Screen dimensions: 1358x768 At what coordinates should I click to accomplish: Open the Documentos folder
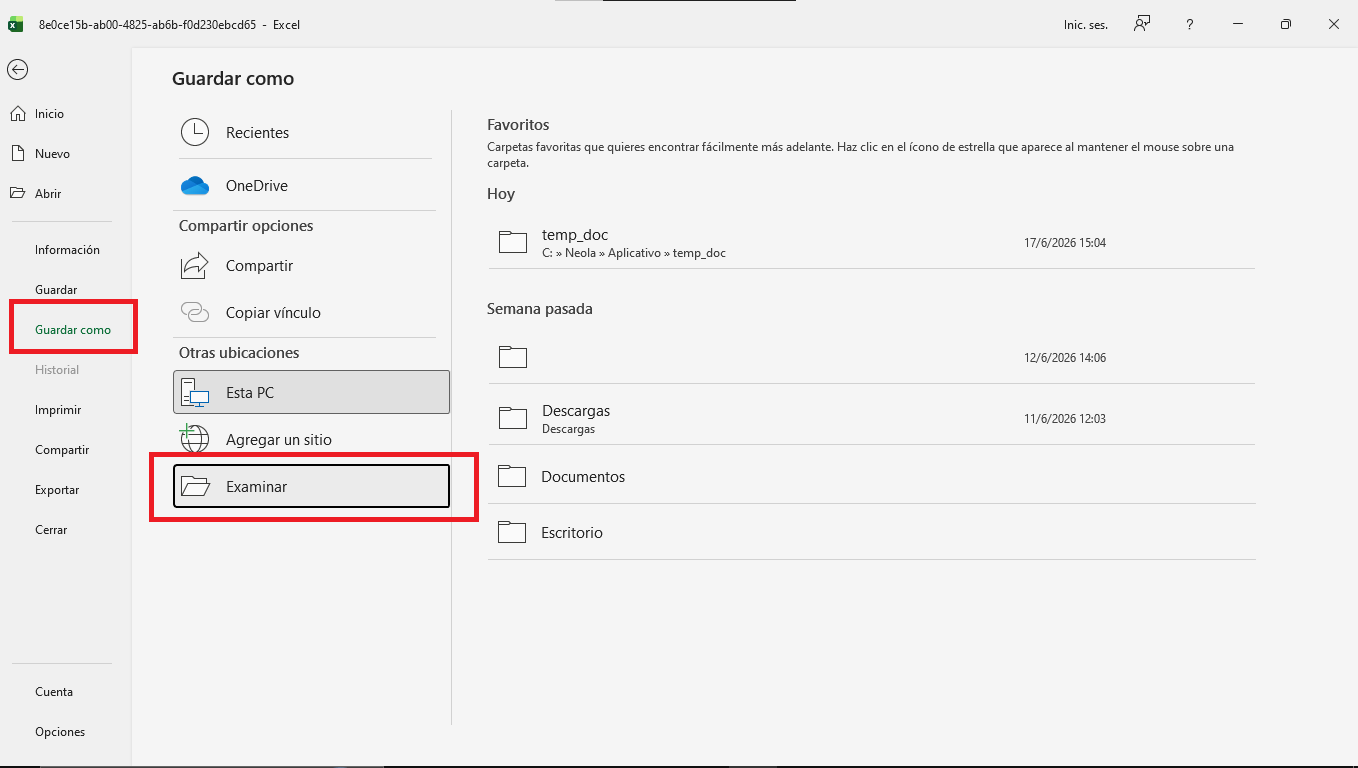pyautogui.click(x=871, y=476)
